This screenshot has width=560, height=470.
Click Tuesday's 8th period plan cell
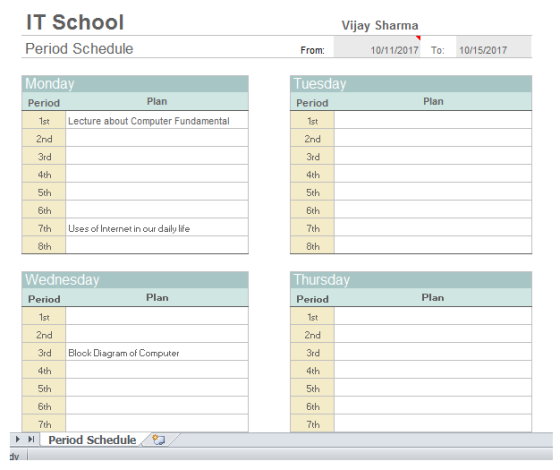(433, 246)
